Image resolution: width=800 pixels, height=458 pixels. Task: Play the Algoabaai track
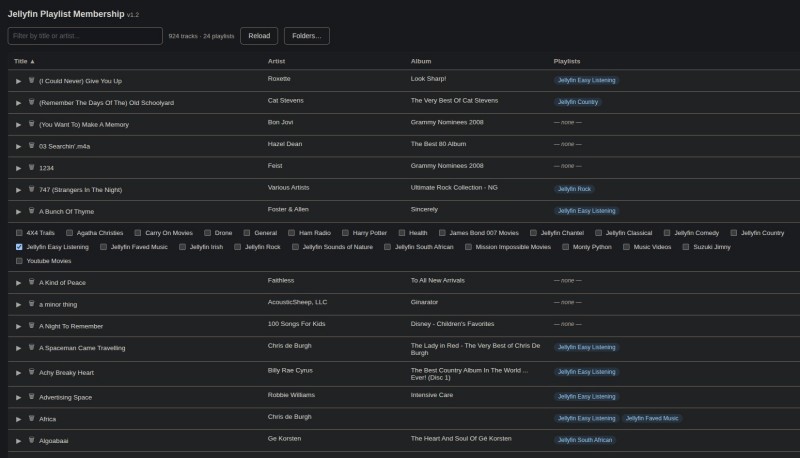(18, 441)
